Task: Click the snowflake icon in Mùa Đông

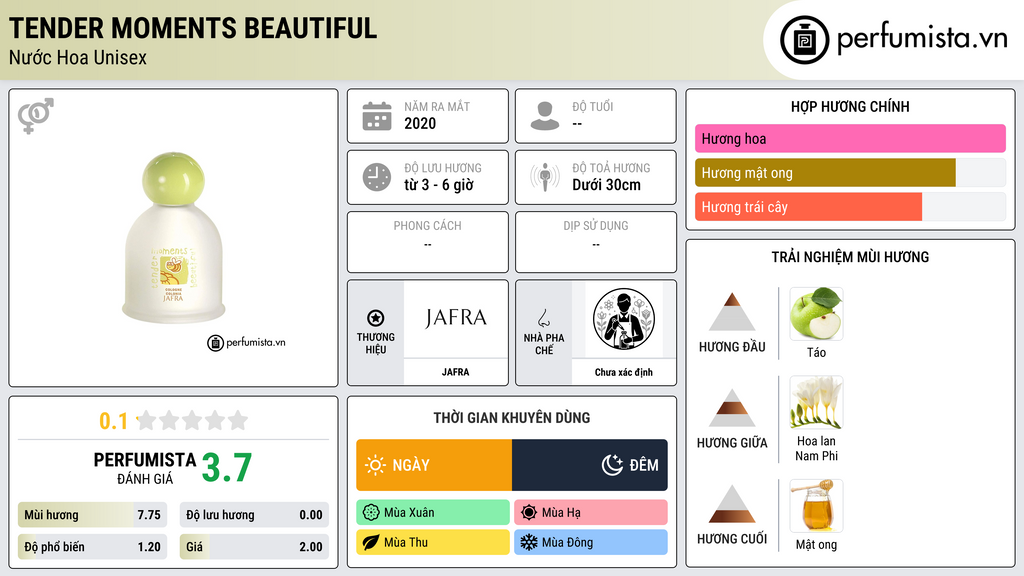Action: point(529,542)
